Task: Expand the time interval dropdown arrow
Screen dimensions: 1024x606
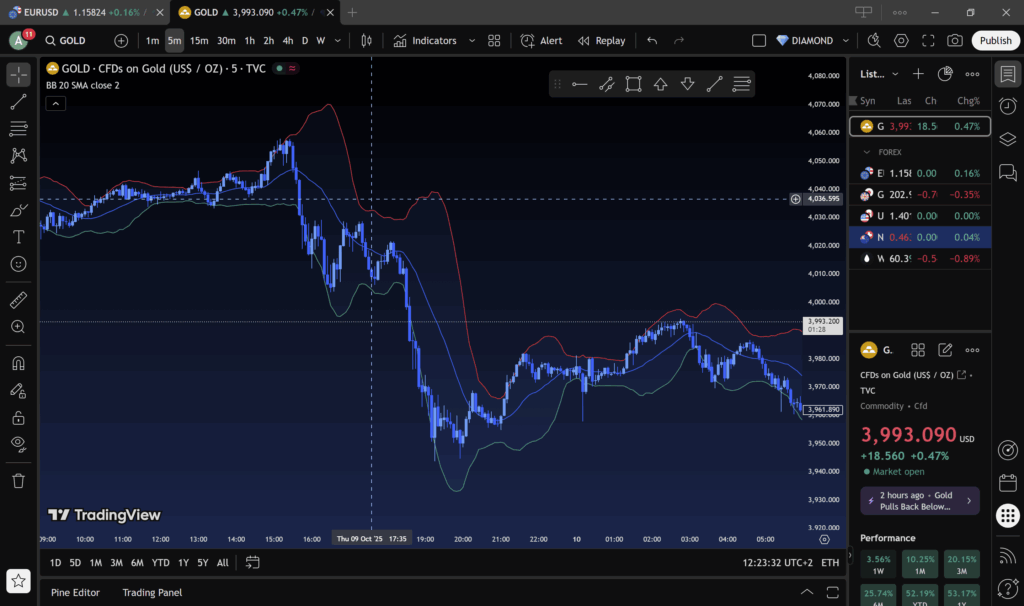Action: (338, 41)
